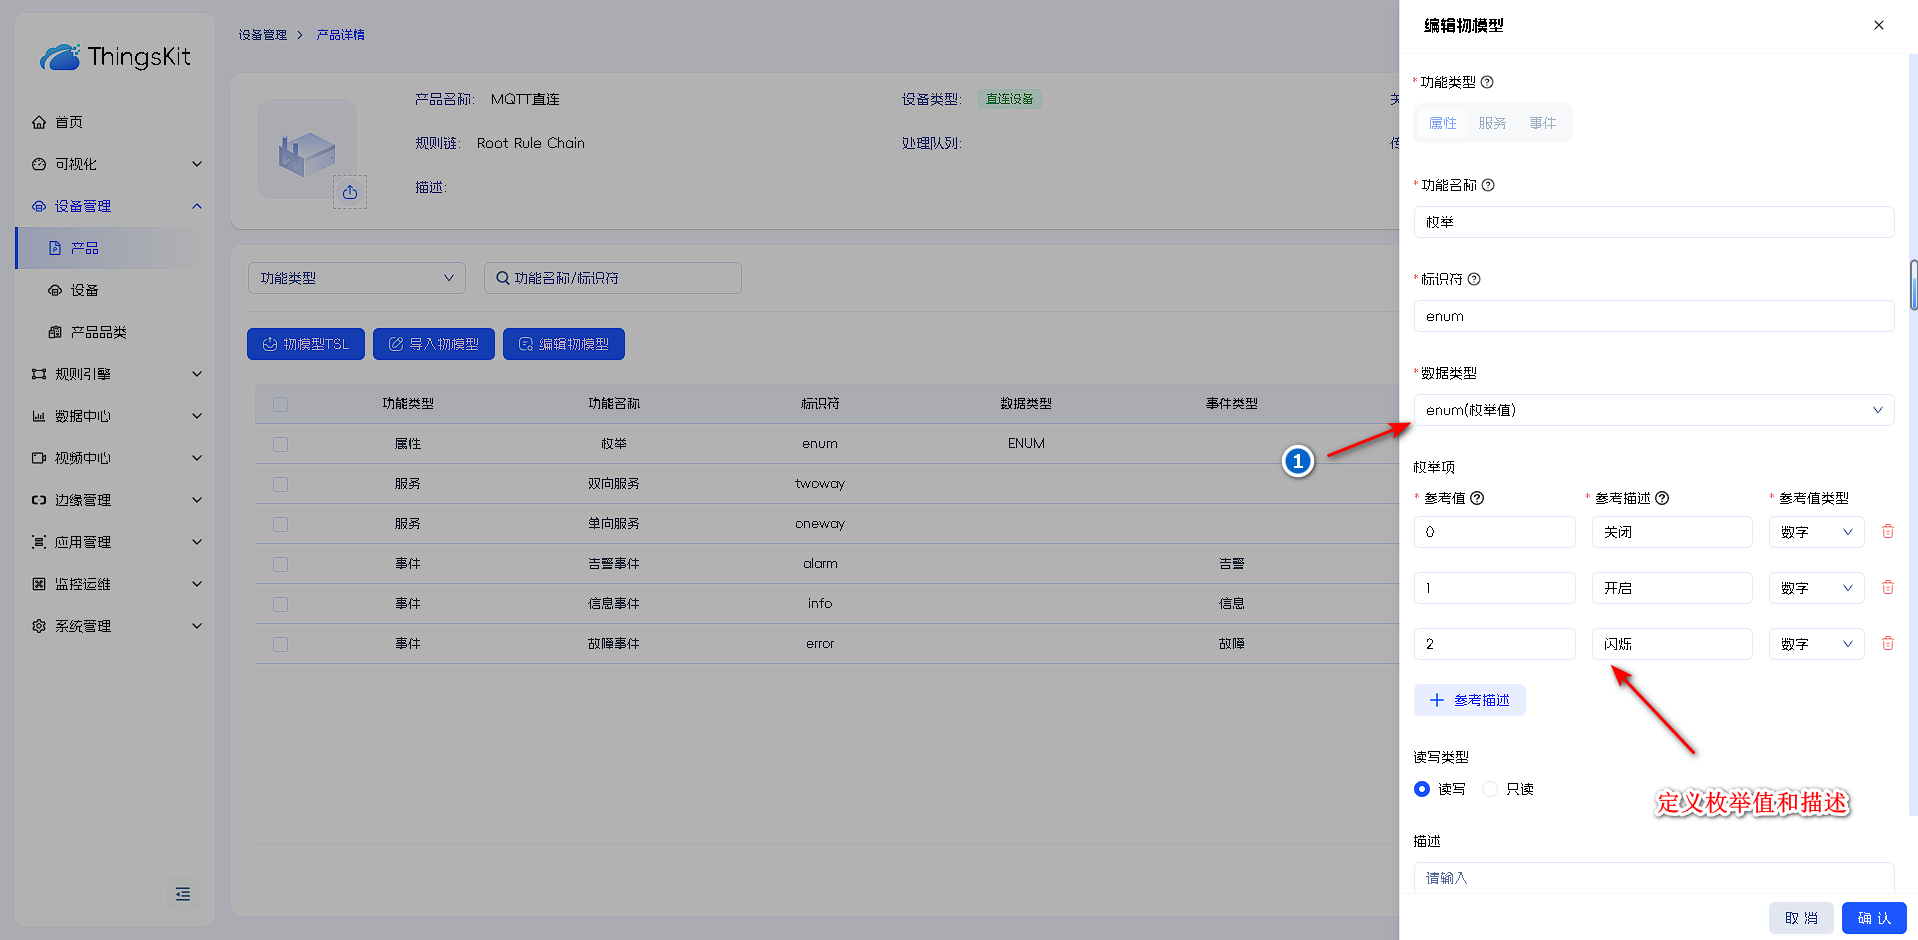Viewport: 1918px width, 940px height.
Task: Open the 数据类型 enum dropdown
Action: pyautogui.click(x=1653, y=410)
